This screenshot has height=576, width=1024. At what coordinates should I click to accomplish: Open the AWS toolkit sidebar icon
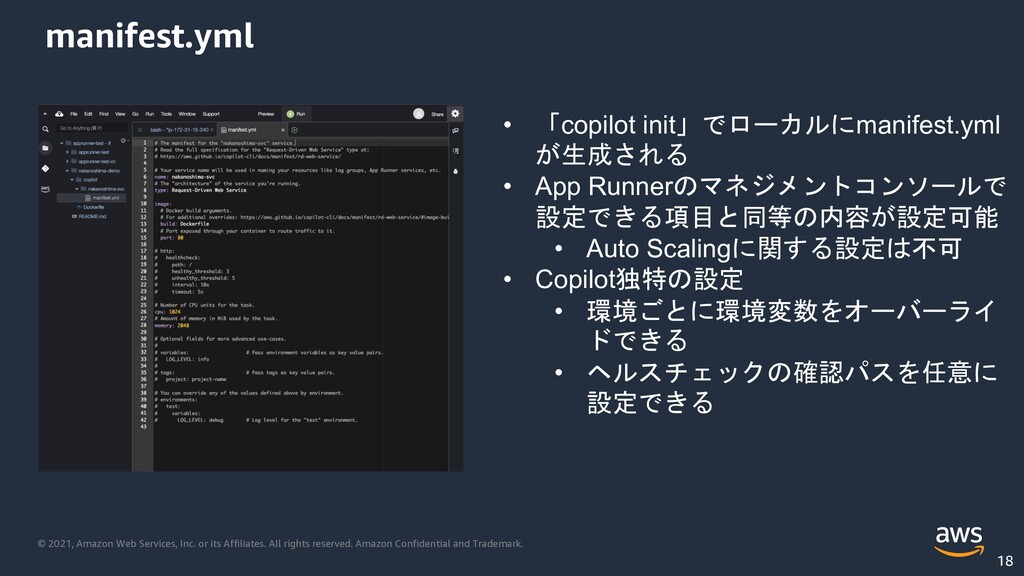[45, 189]
